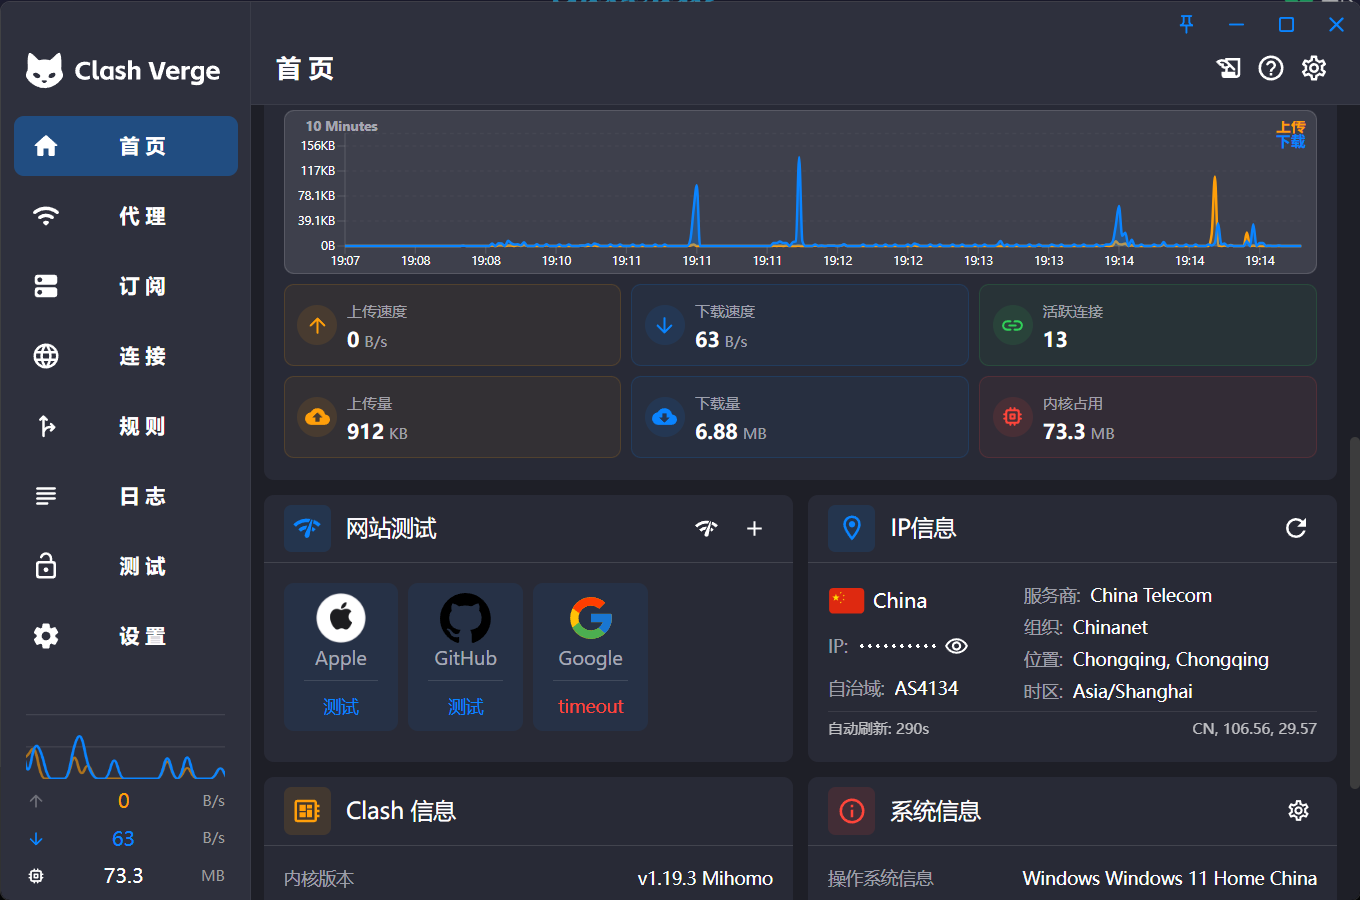Viewport: 1360px width, 900px height.
Task: Open the 连接 (Connections) sidebar page
Action: click(x=126, y=356)
